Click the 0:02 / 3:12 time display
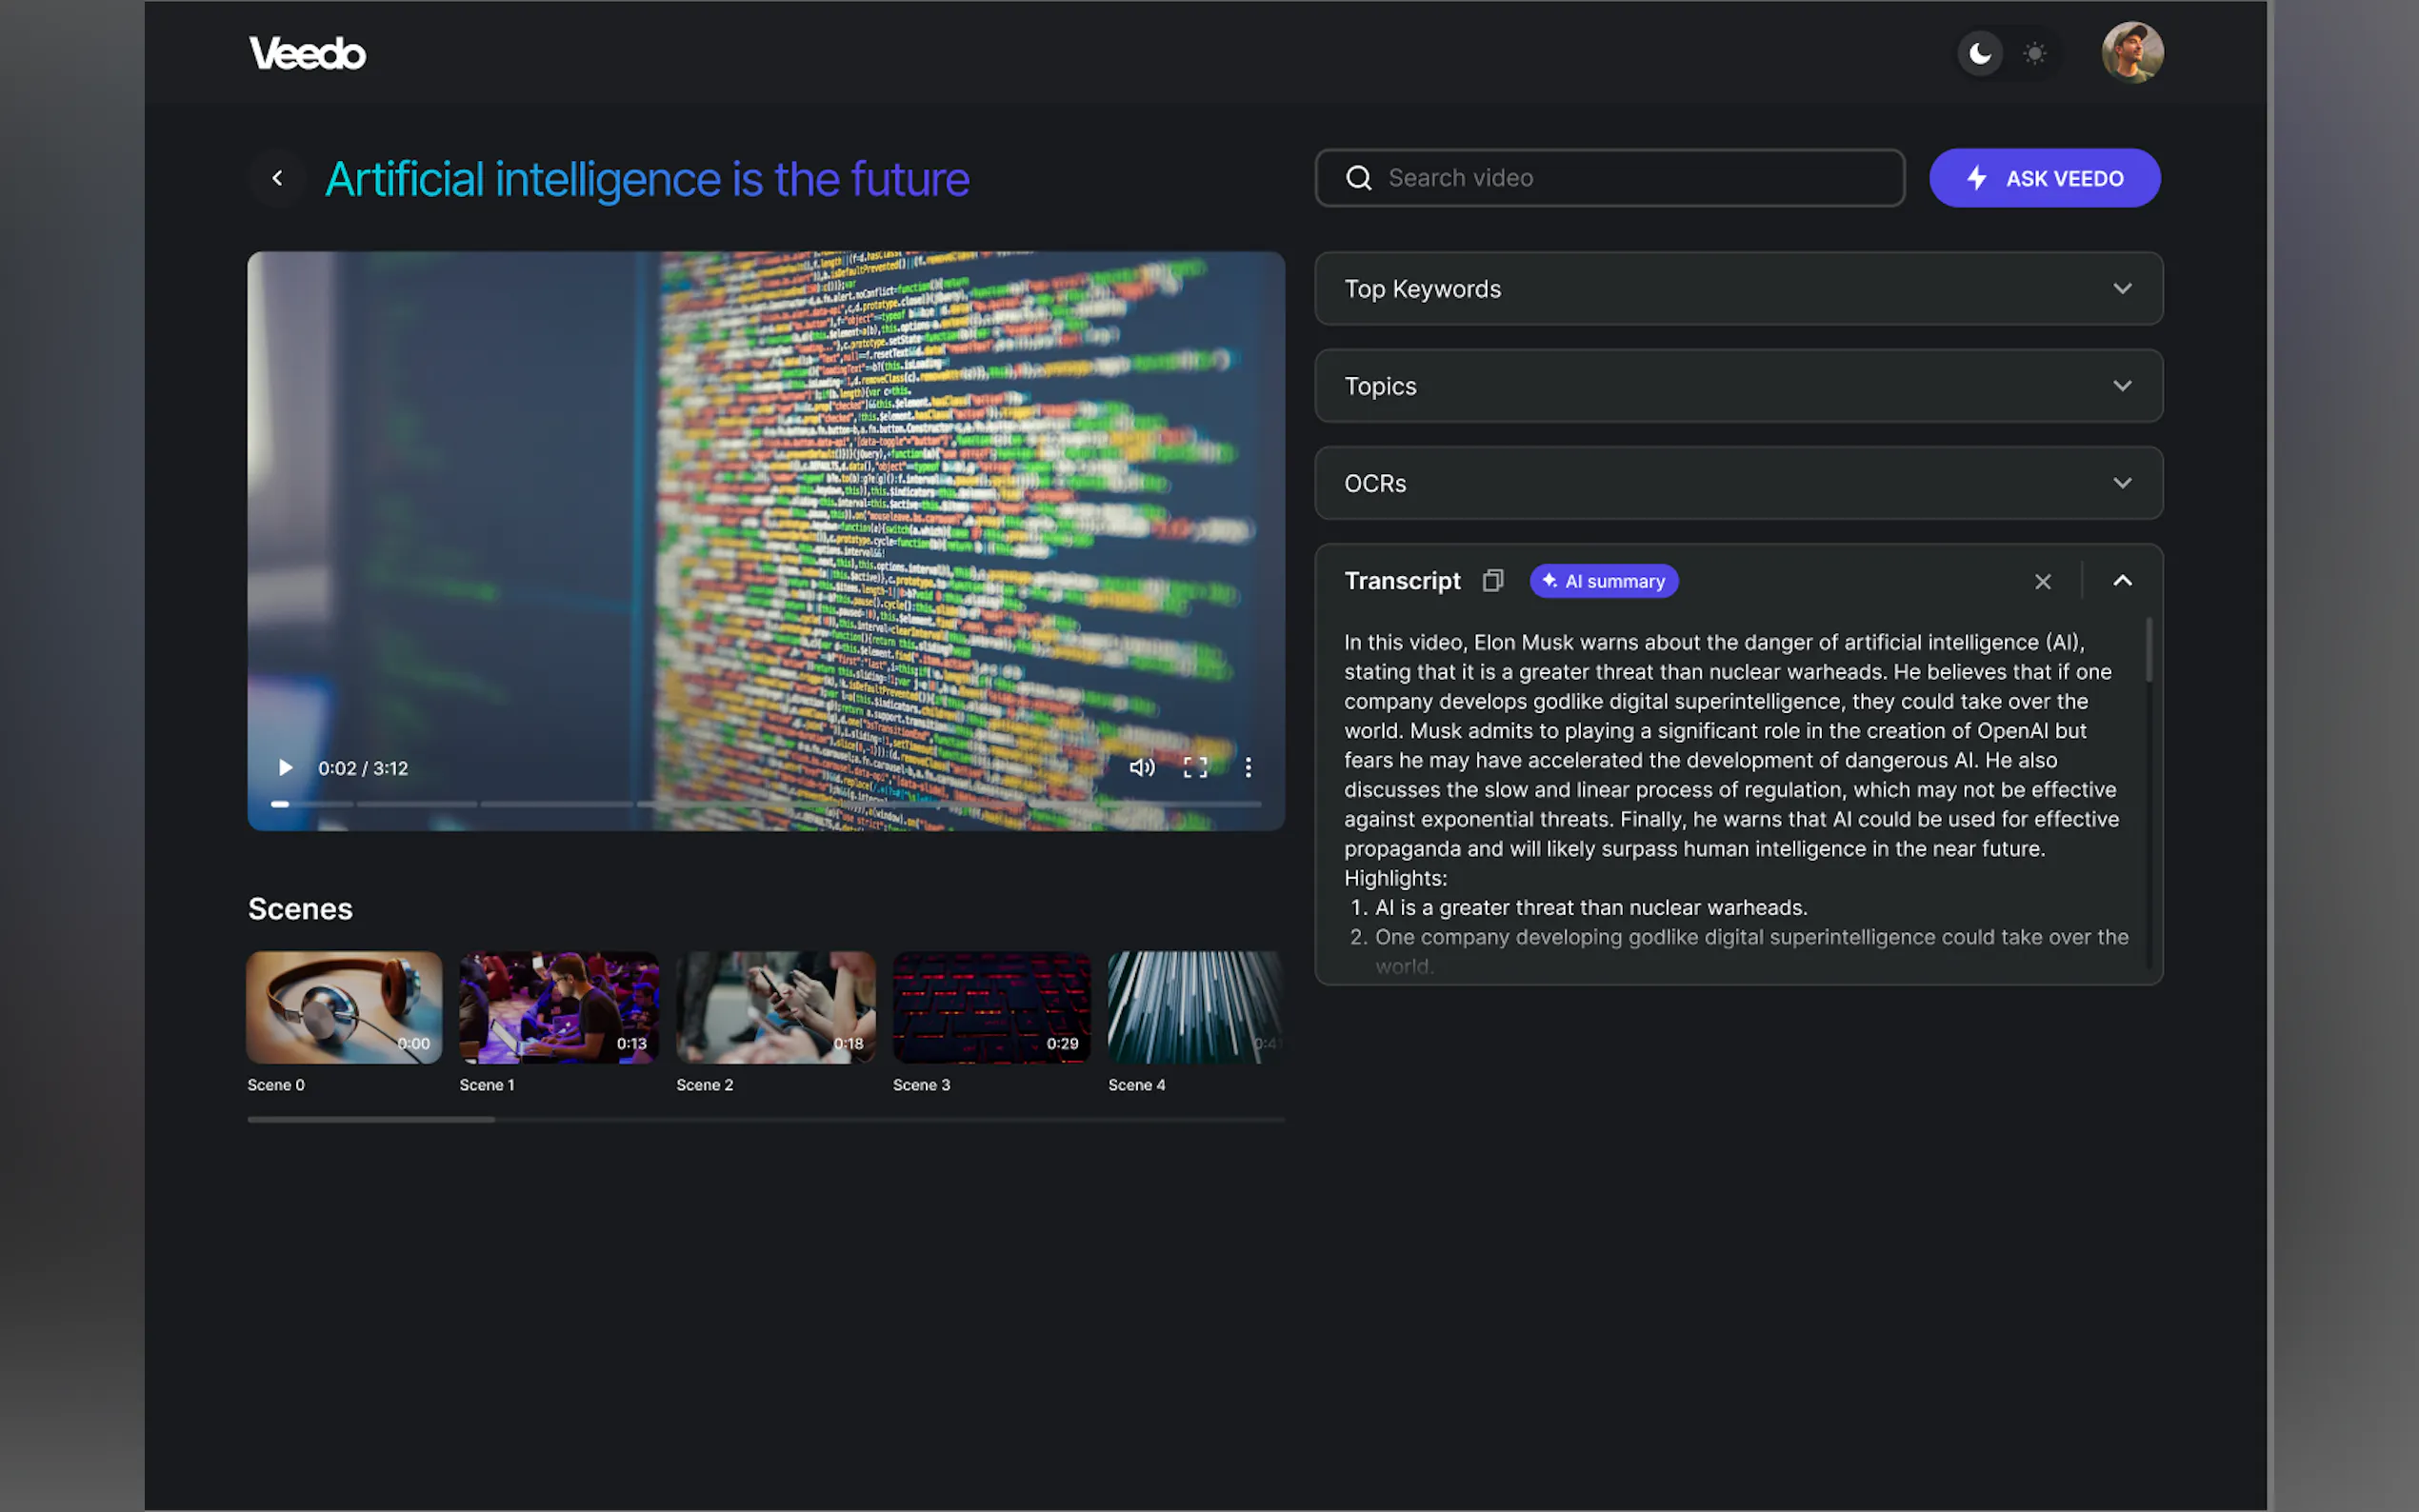This screenshot has width=2419, height=1512. coord(363,768)
